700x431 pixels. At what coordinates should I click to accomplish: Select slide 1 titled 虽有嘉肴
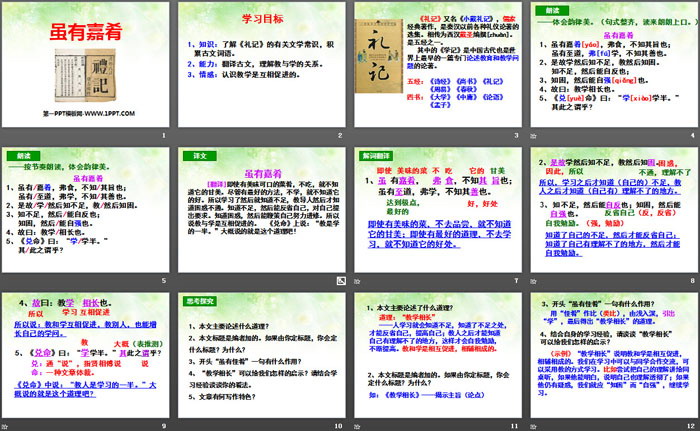85,65
